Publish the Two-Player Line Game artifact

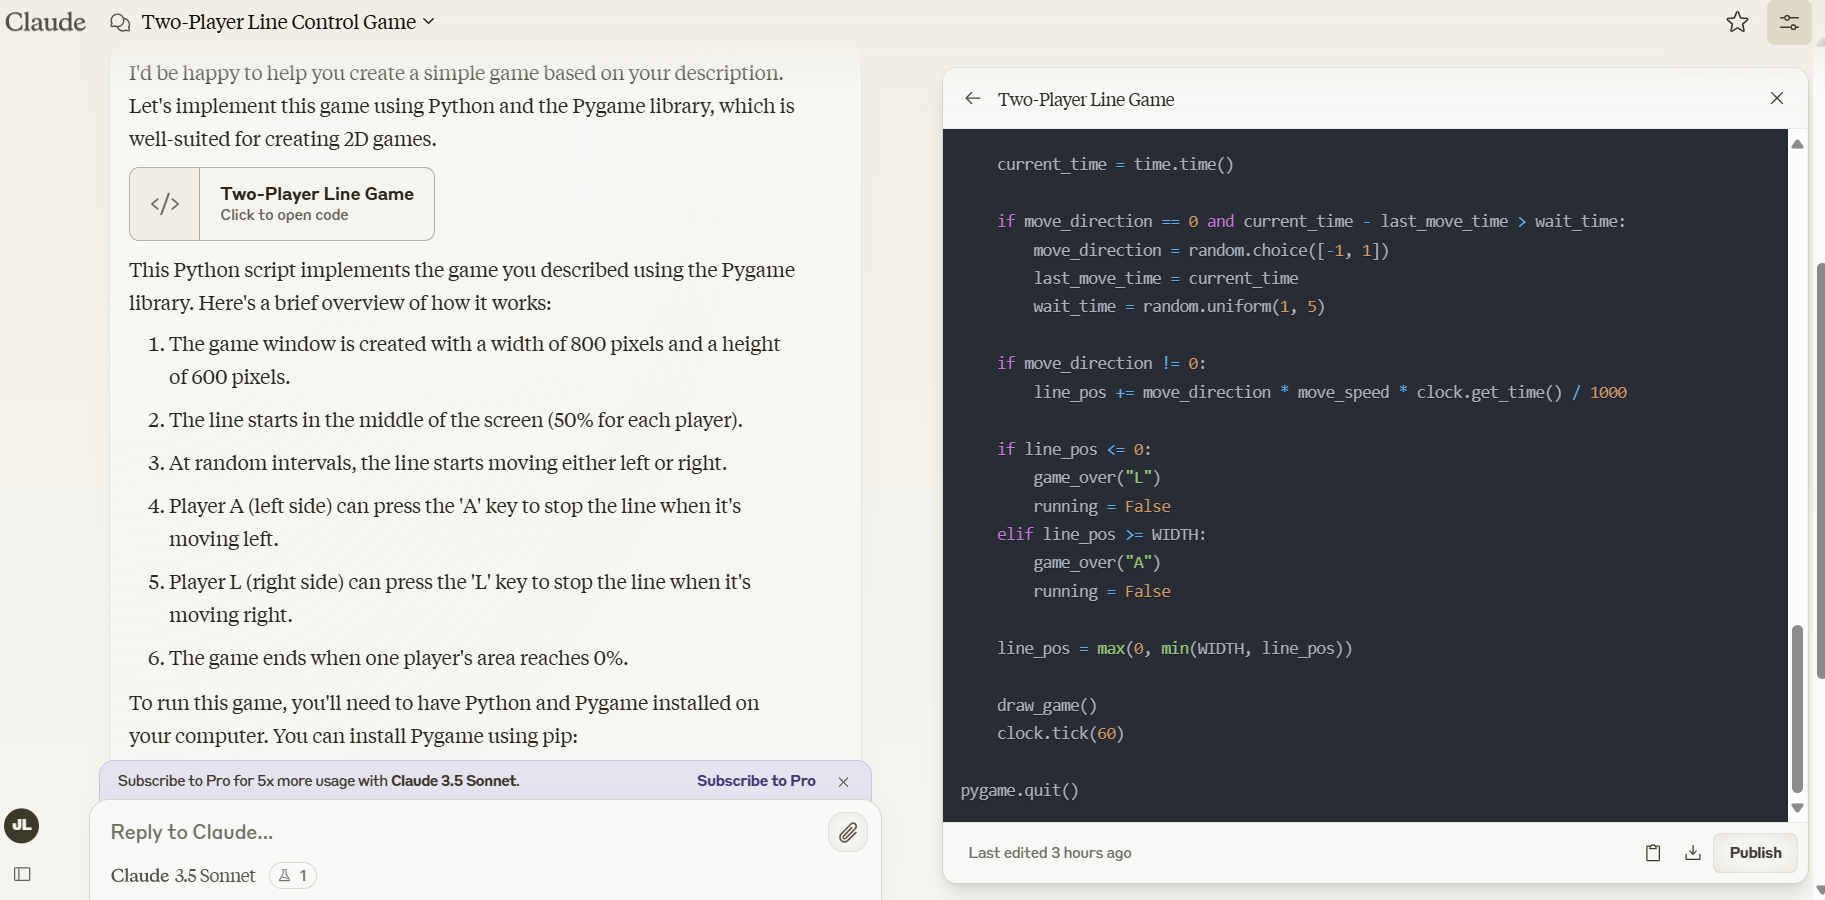(1755, 853)
